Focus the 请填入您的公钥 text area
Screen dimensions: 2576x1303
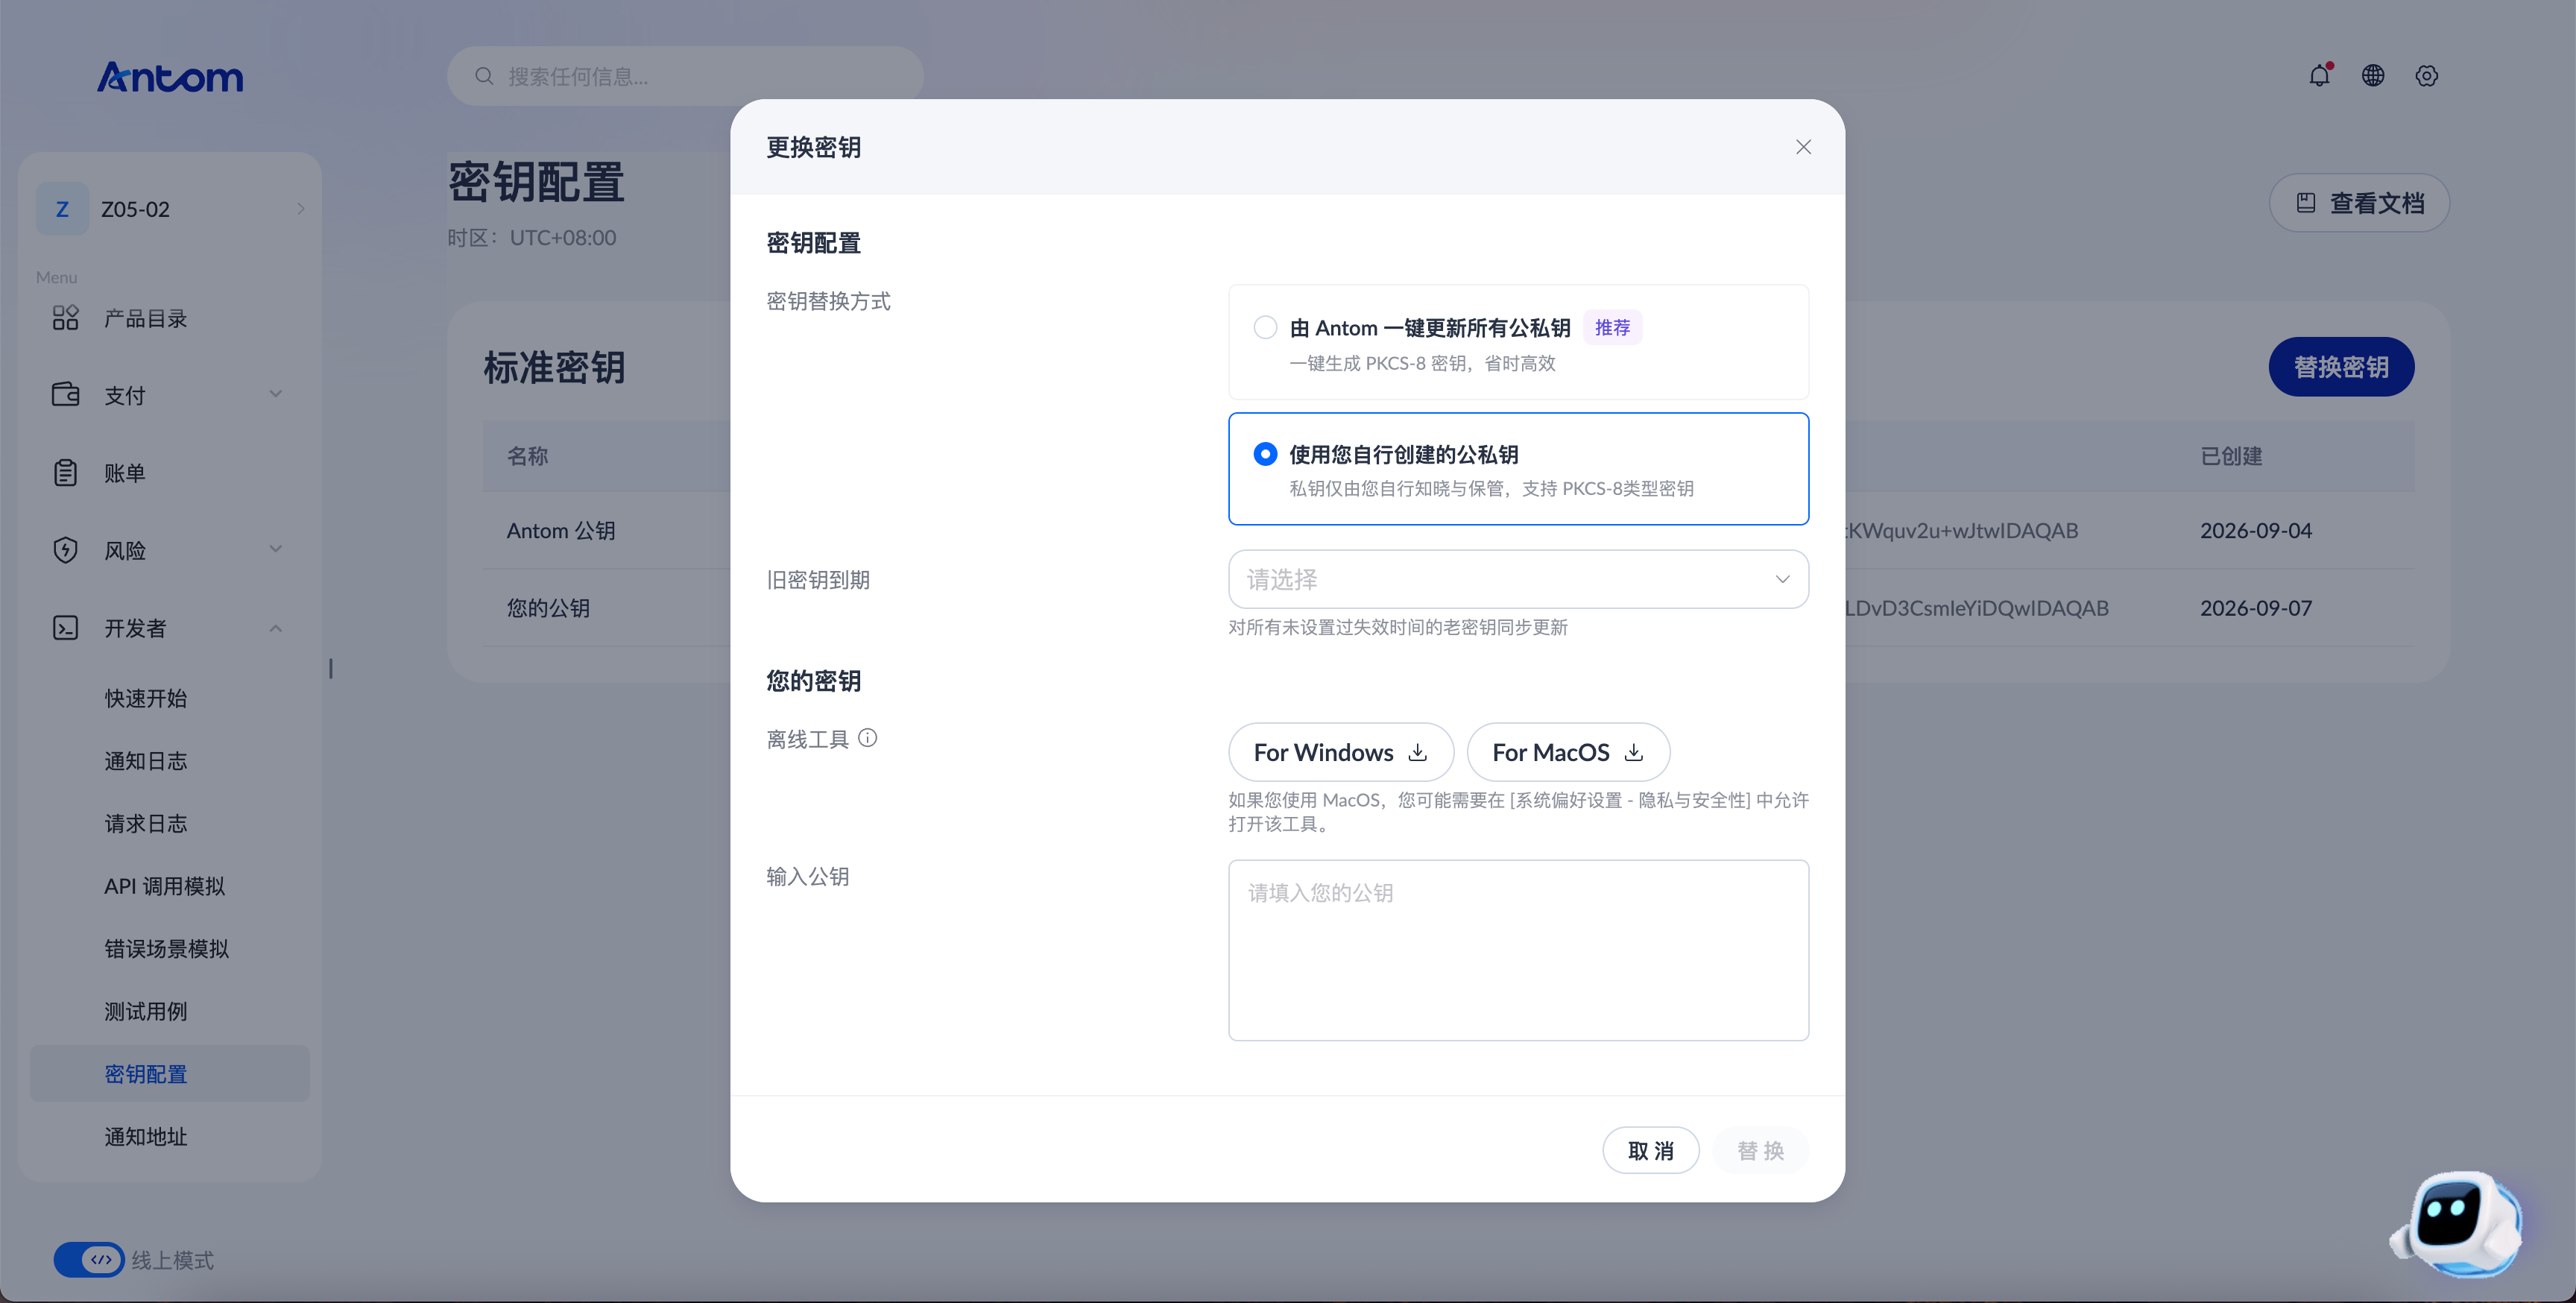tap(1518, 950)
